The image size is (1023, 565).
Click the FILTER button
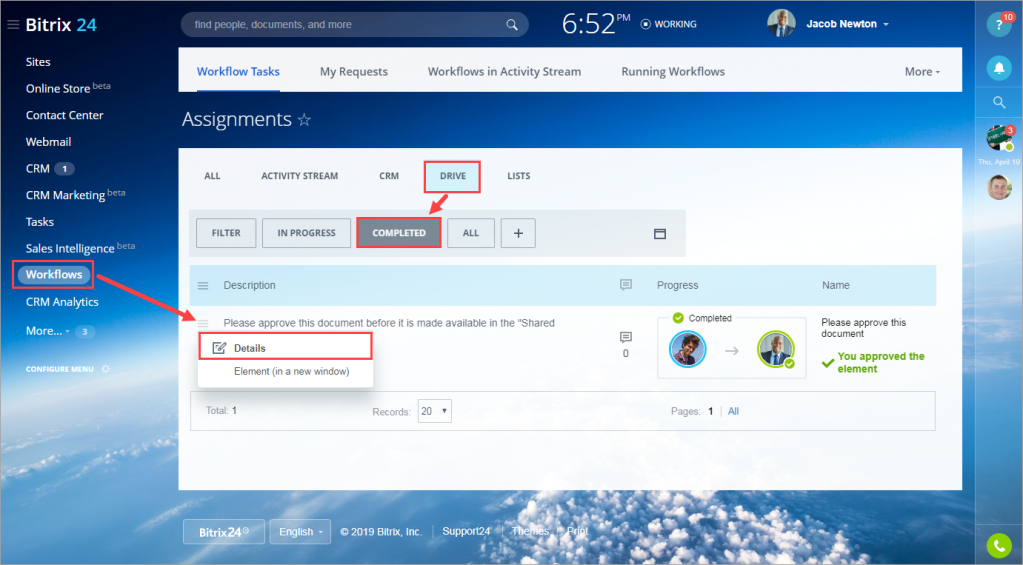point(226,233)
